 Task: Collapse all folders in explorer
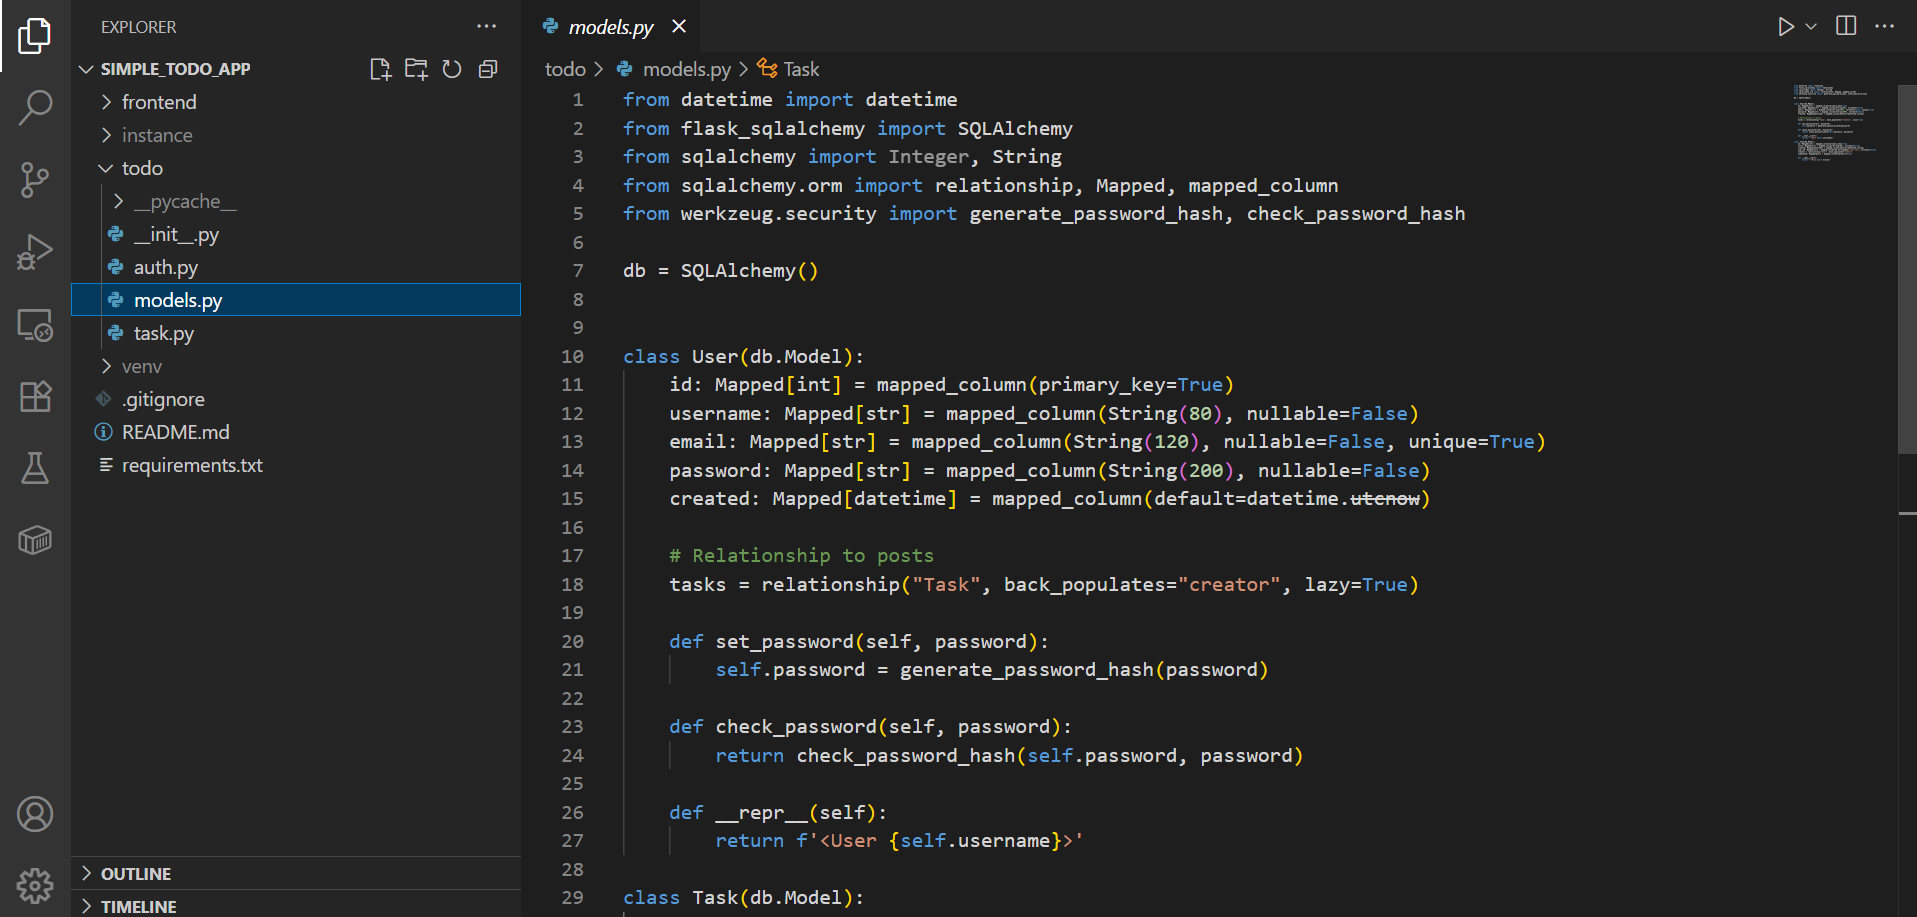[488, 69]
